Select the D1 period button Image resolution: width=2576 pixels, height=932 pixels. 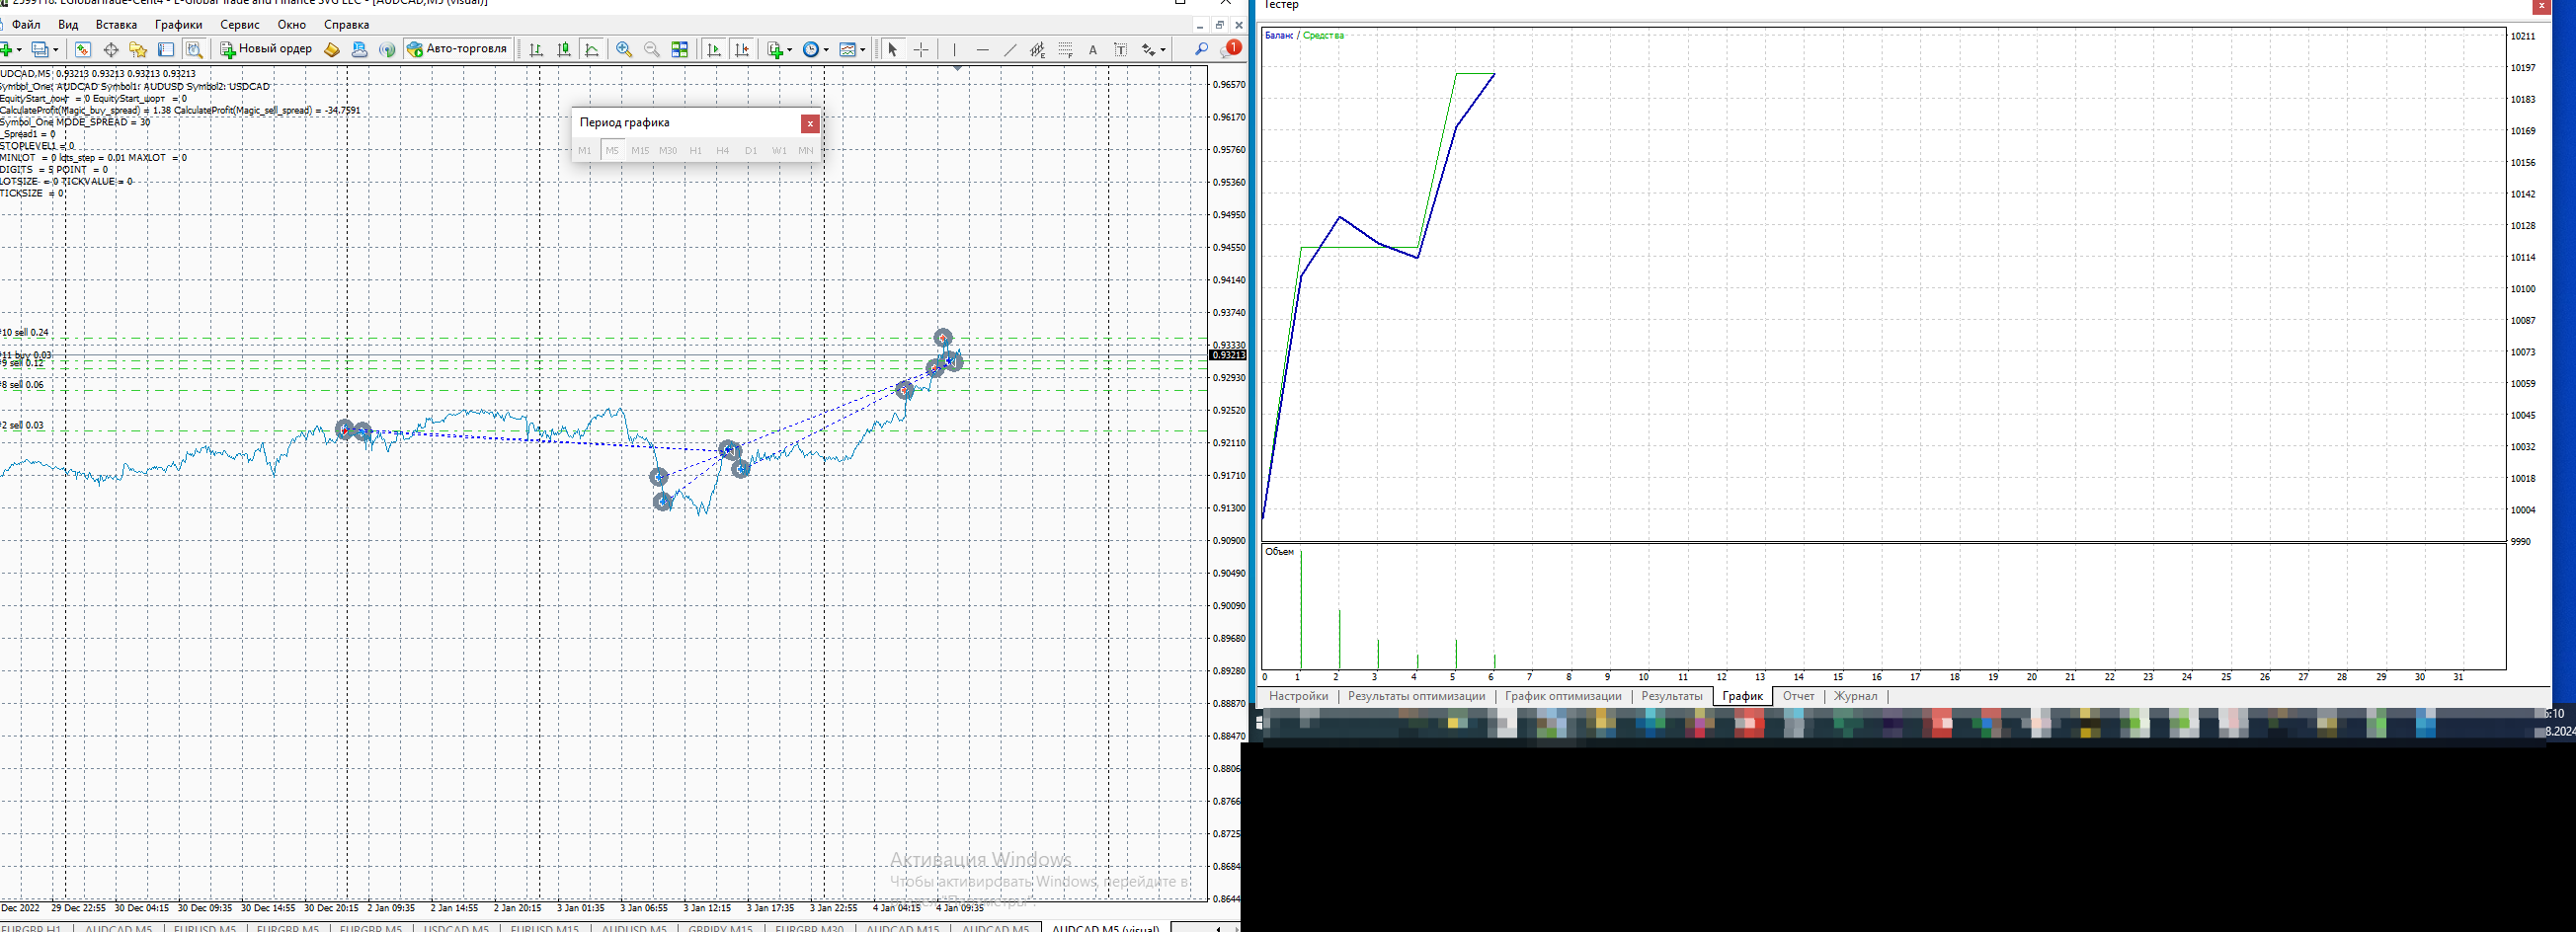pos(751,151)
